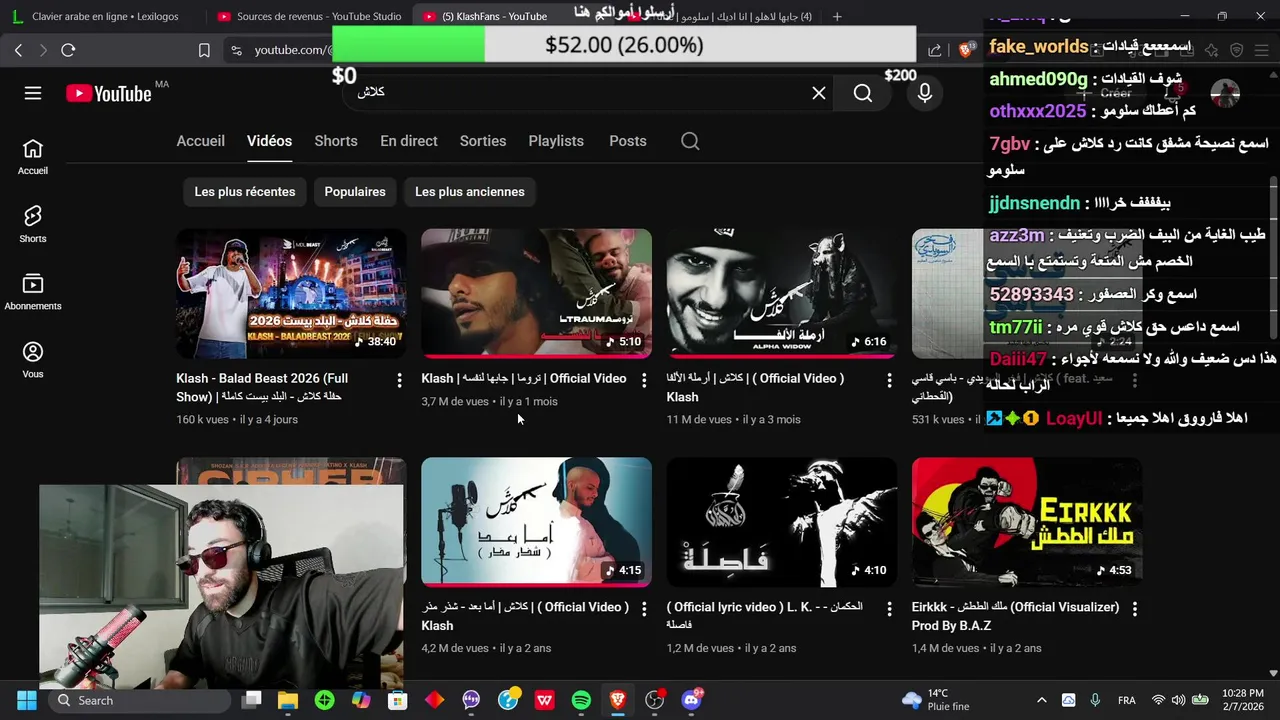Image resolution: width=1280 pixels, height=720 pixels.
Task: Go back in the browser
Action: pos(18,50)
